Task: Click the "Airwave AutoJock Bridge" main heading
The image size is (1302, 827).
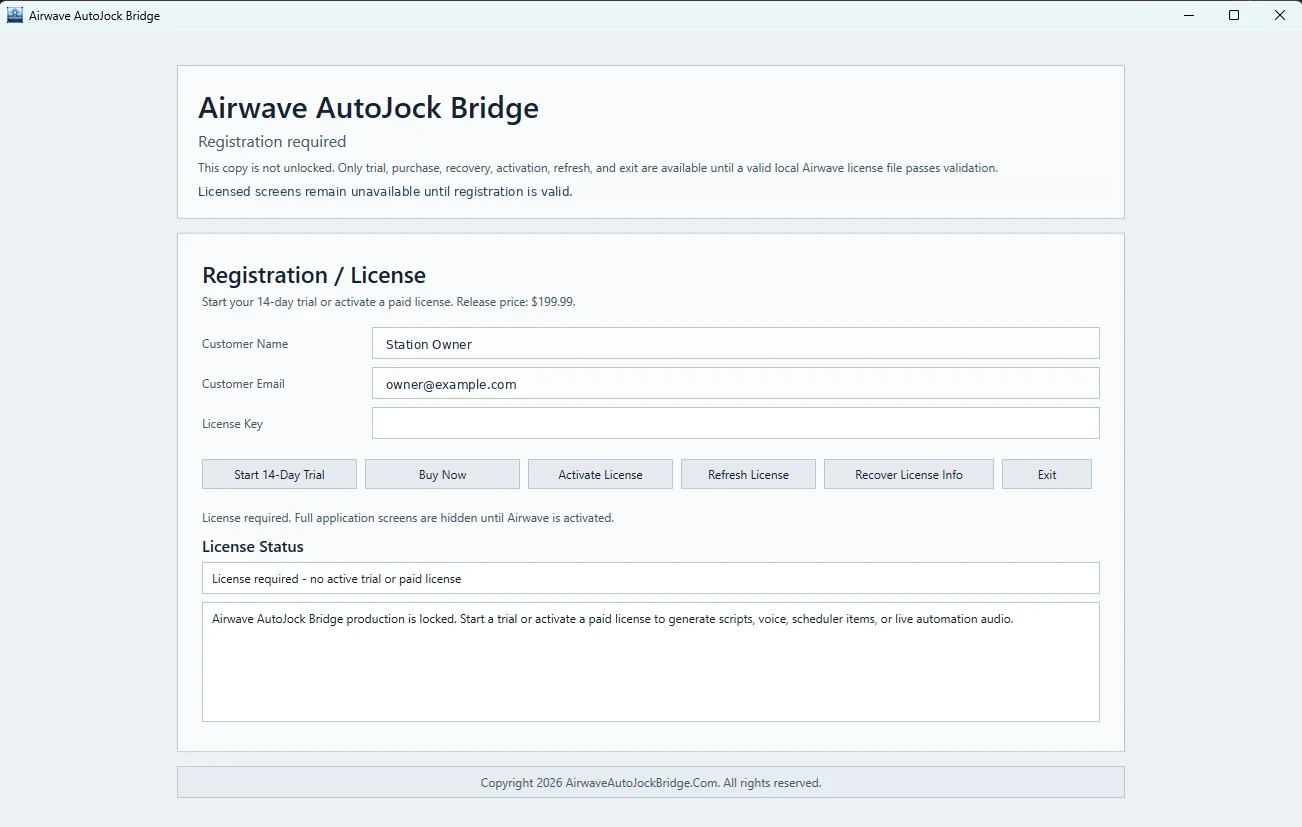Action: [368, 108]
